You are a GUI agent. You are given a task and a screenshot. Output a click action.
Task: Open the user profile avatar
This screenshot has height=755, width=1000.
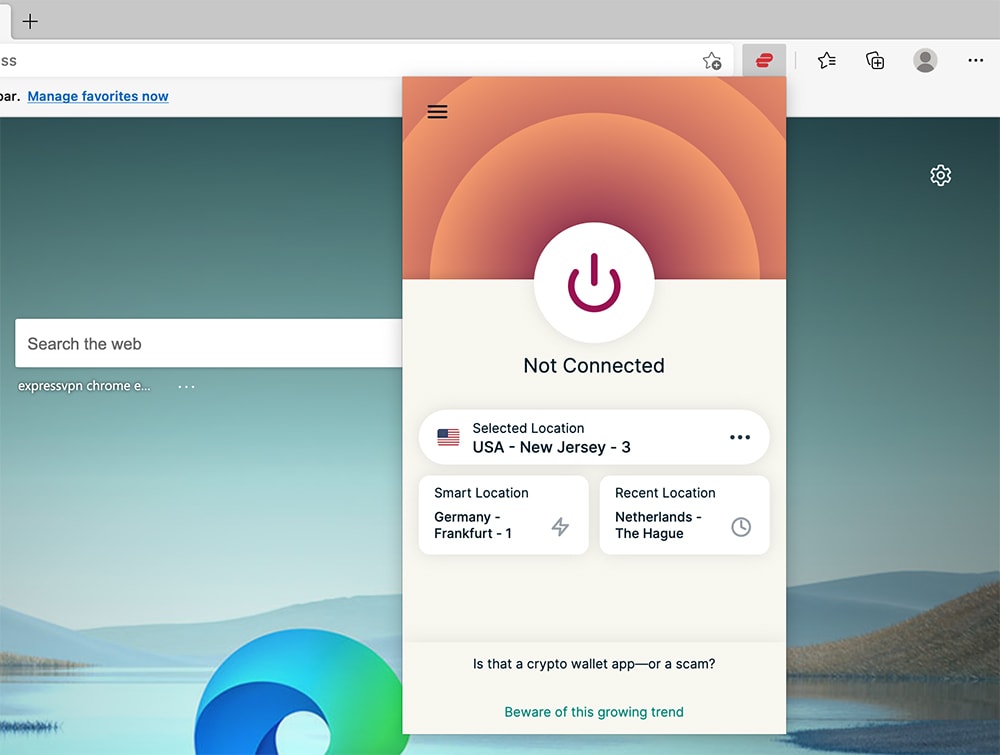pos(925,61)
